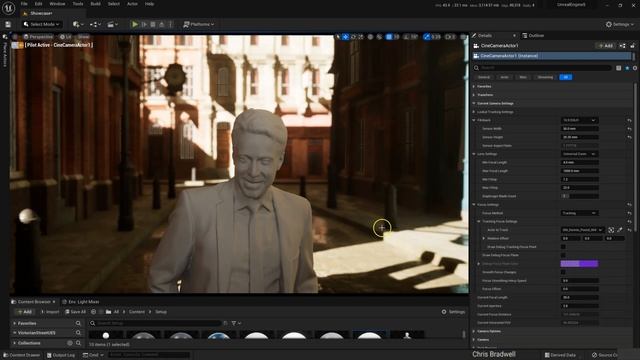Open the Perspective viewport dropdown
This screenshot has width=640, height=360.
coord(38,37)
